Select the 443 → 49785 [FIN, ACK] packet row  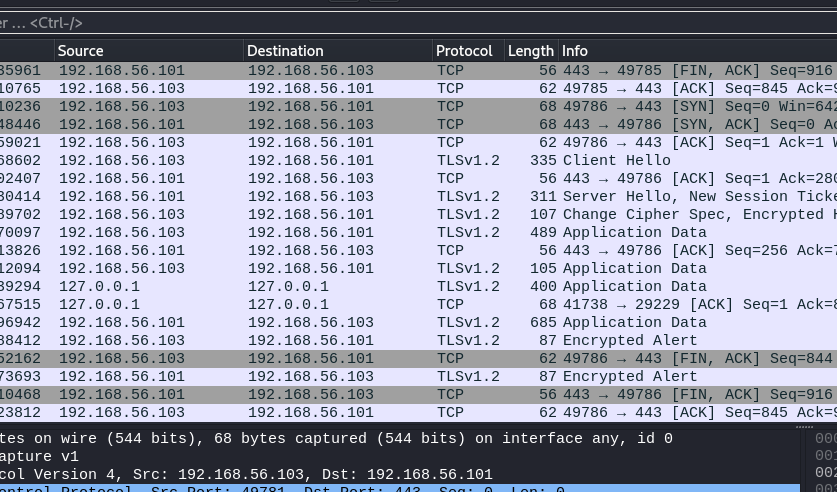coord(418,70)
